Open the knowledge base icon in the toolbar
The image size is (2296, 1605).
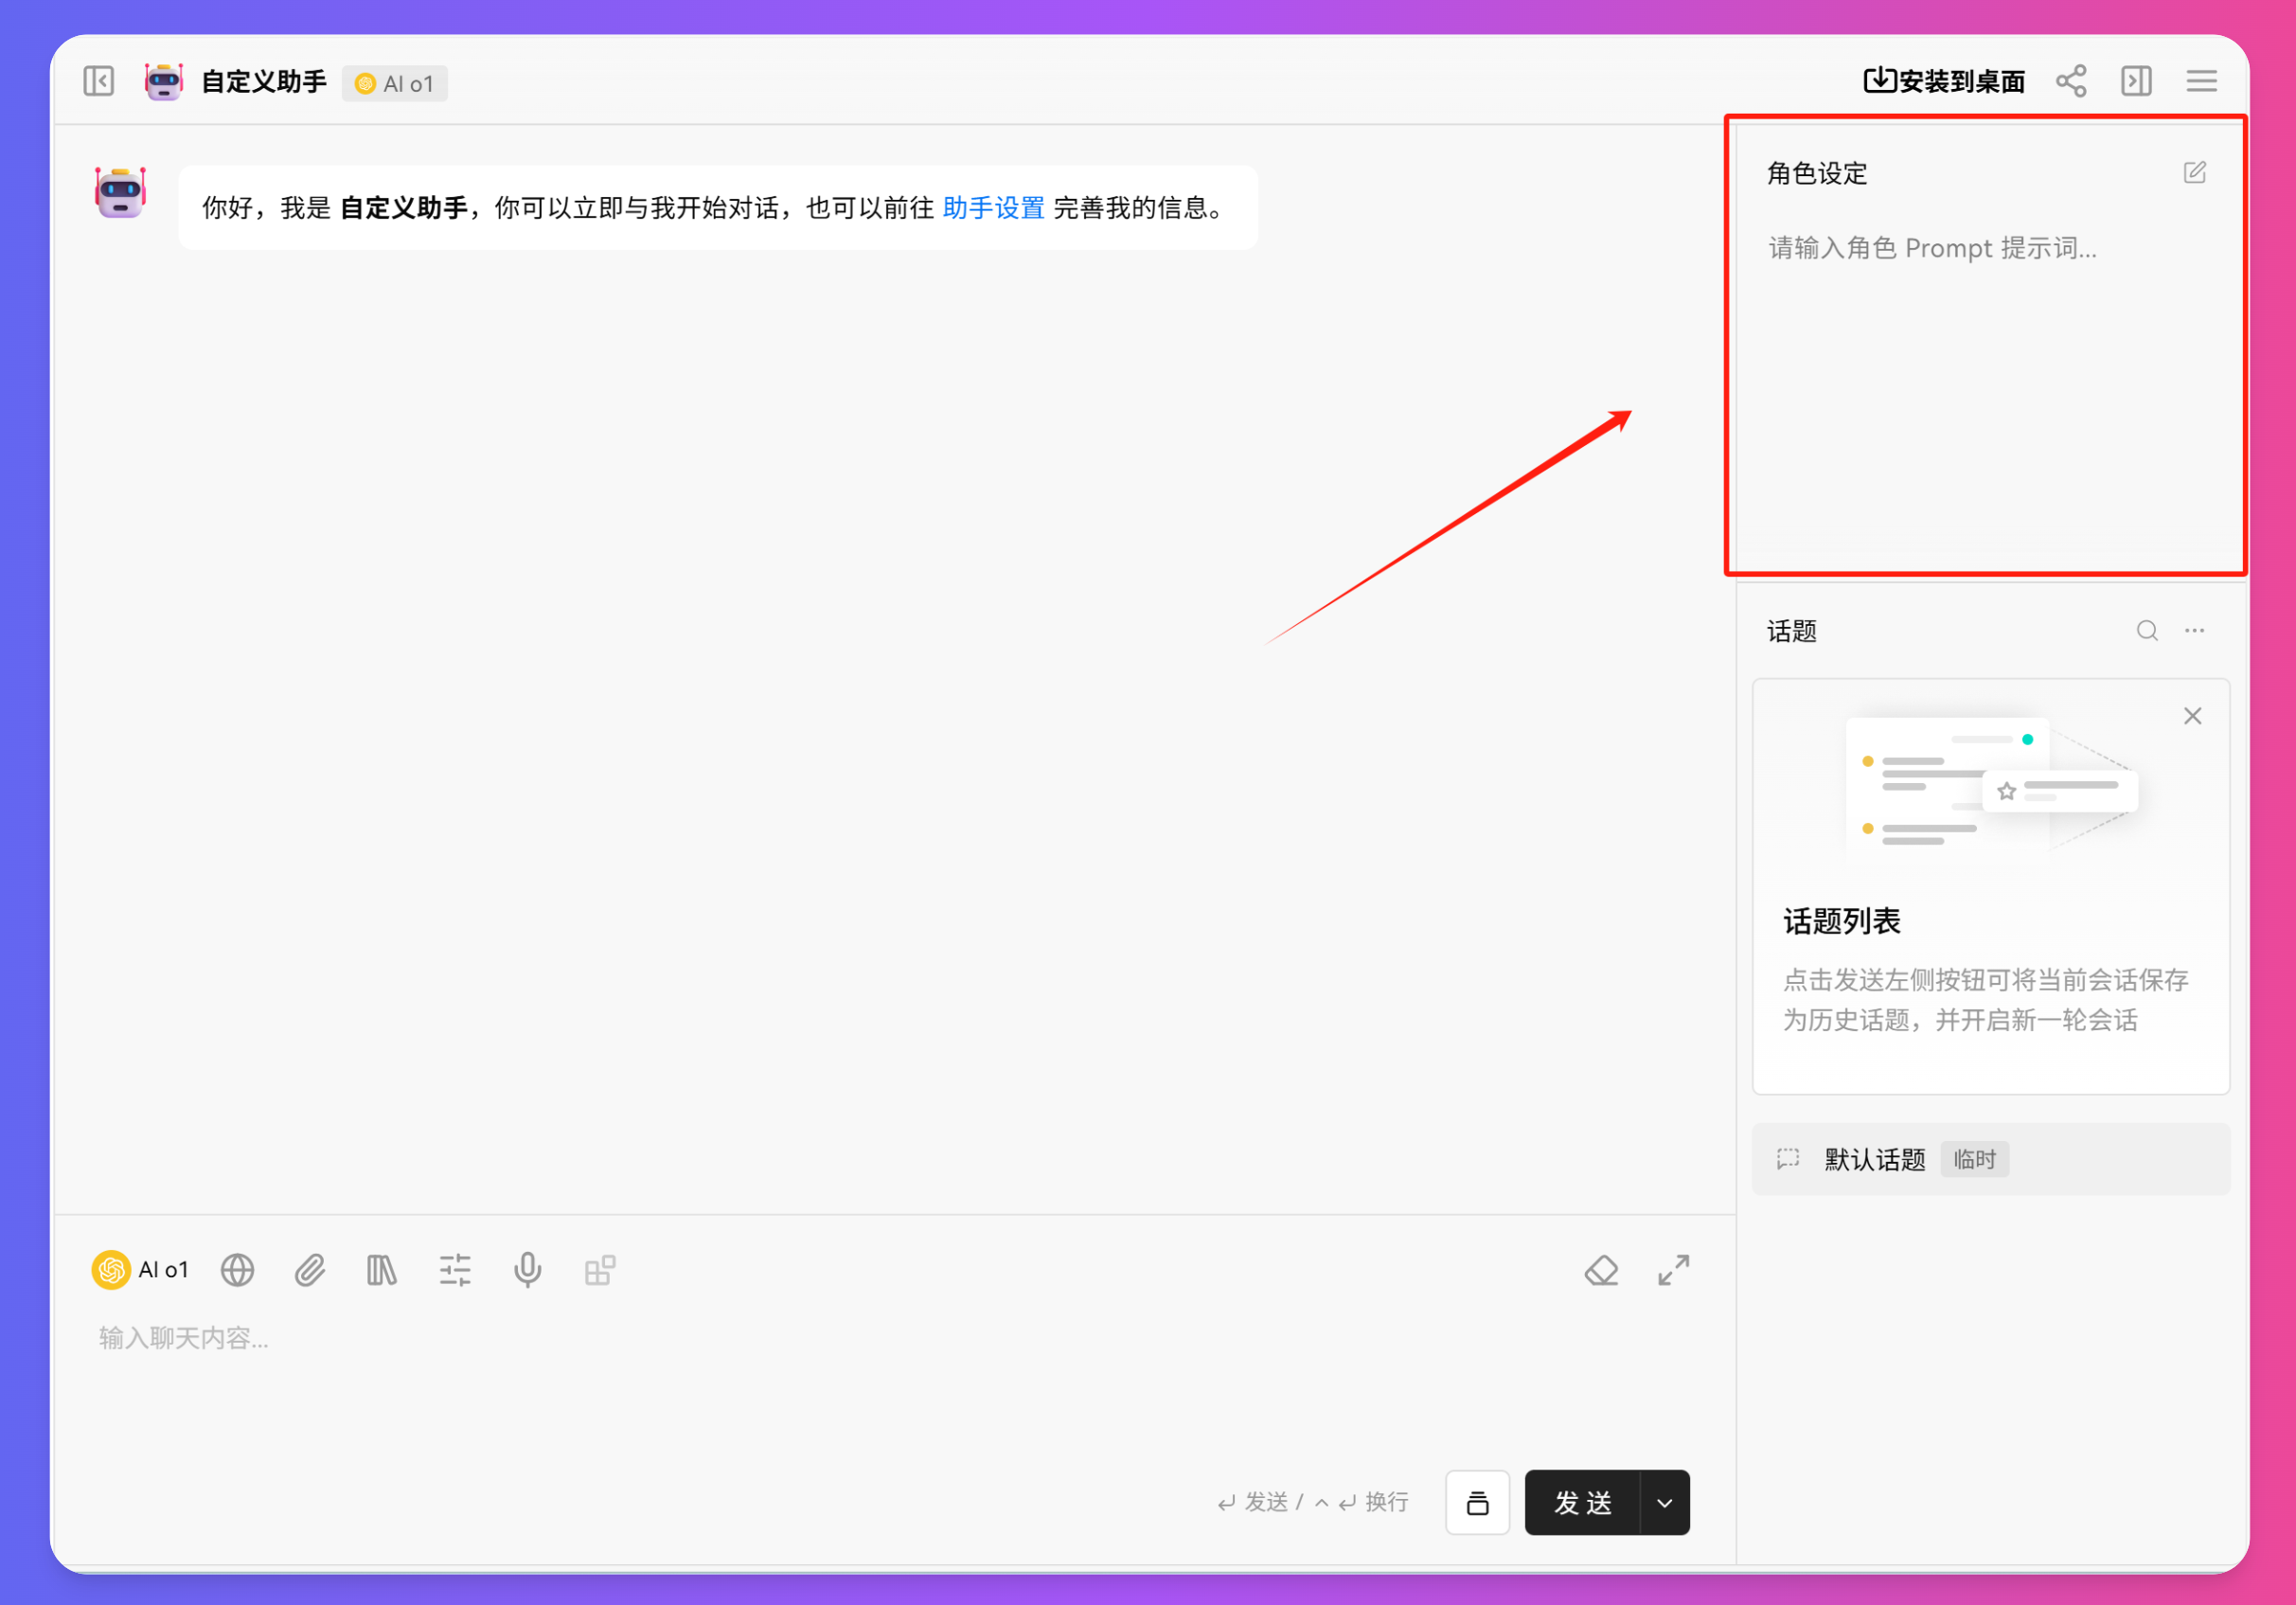[381, 1269]
